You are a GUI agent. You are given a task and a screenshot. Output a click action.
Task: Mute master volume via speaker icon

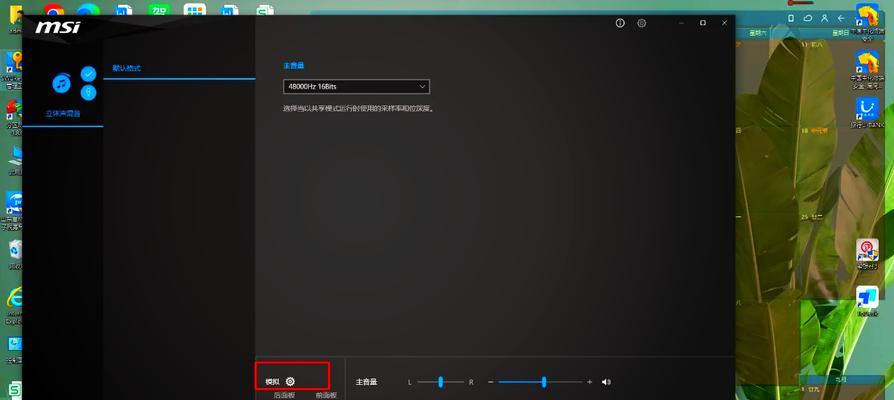pyautogui.click(x=606, y=382)
